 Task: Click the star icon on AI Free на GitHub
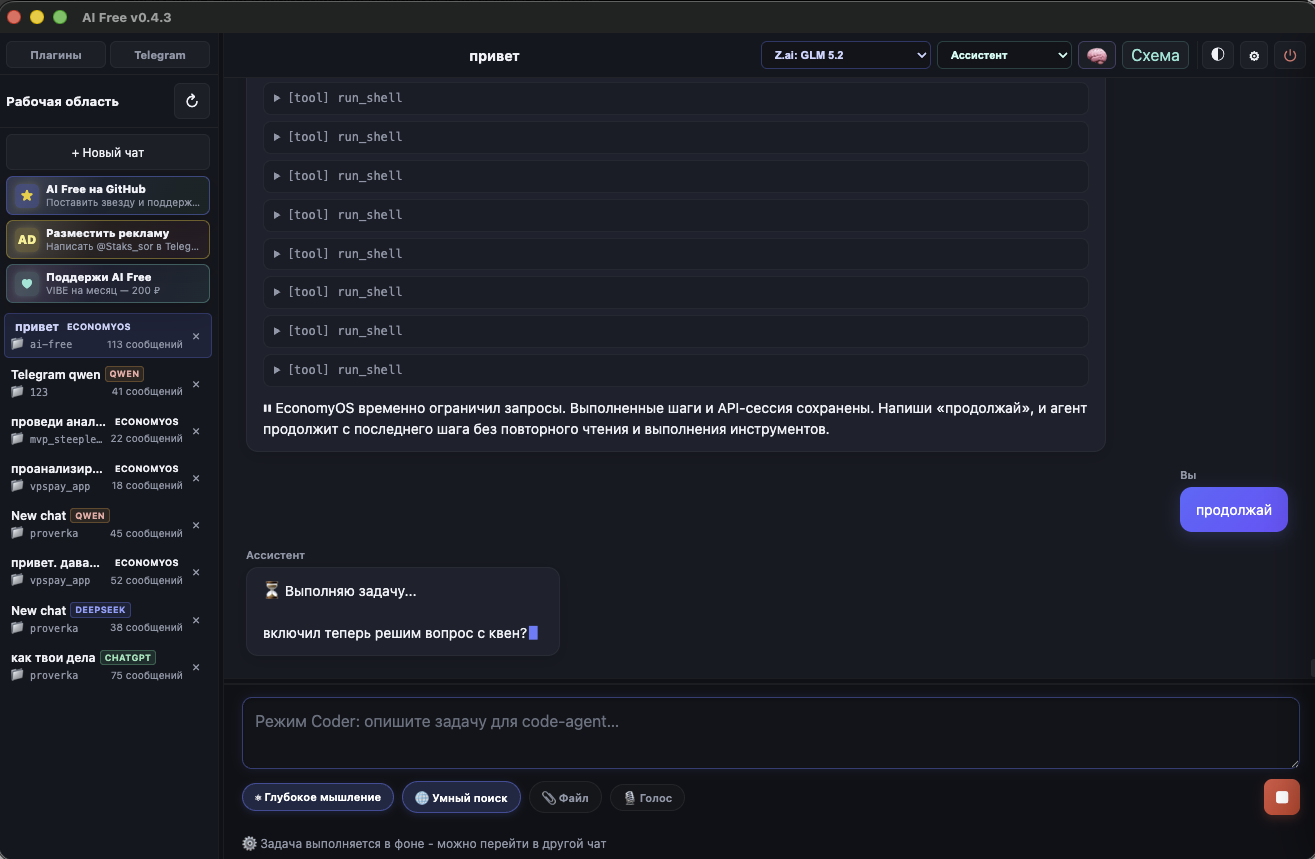27,195
